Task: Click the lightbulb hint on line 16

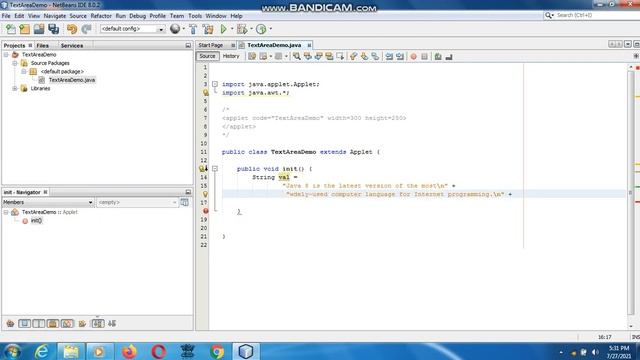Action: [205, 194]
